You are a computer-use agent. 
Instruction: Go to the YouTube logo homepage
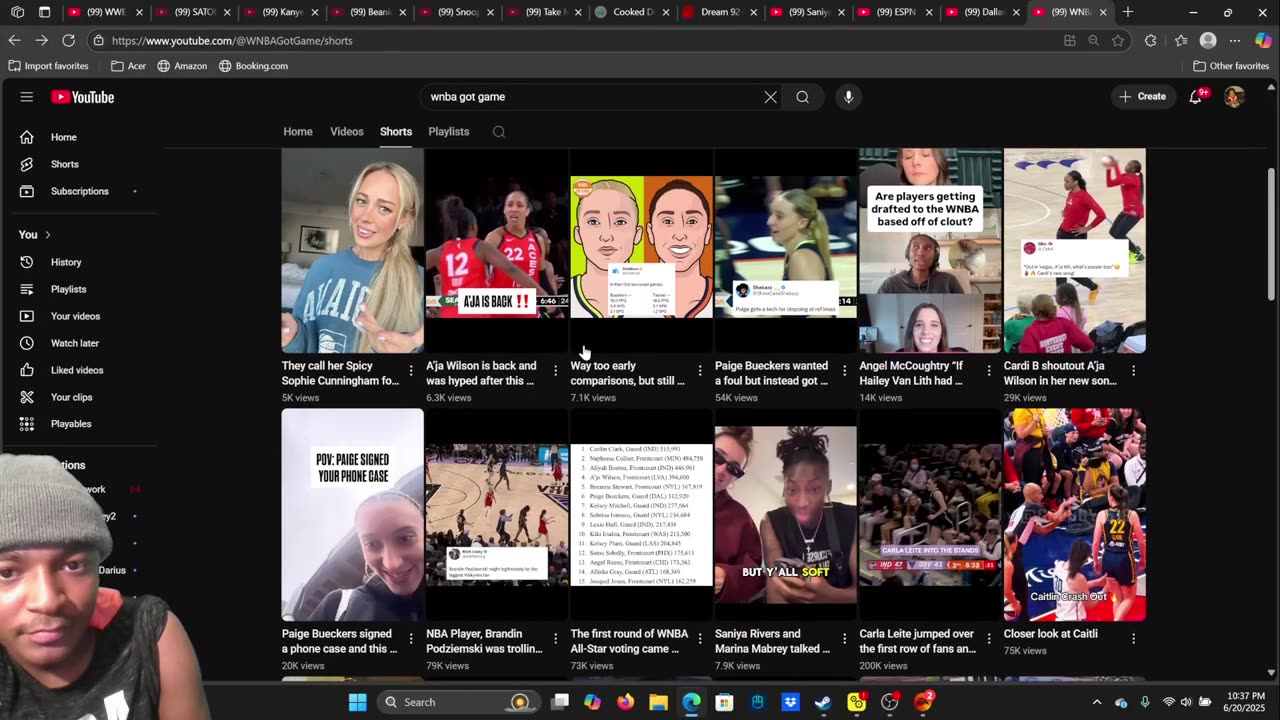83,97
